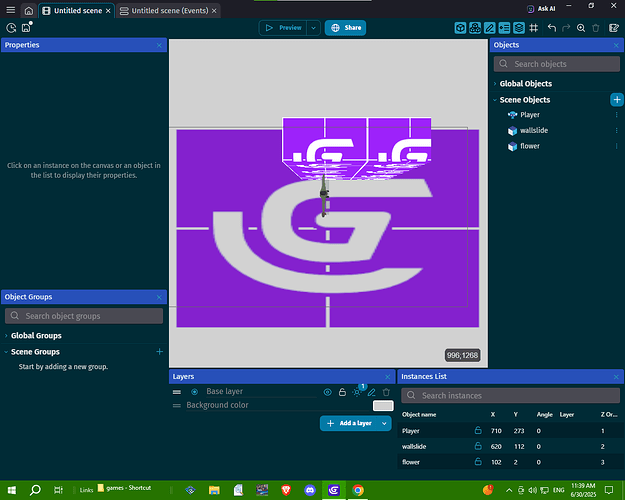Toggle the Objects panel icon
625x500 pixels.
point(460,28)
